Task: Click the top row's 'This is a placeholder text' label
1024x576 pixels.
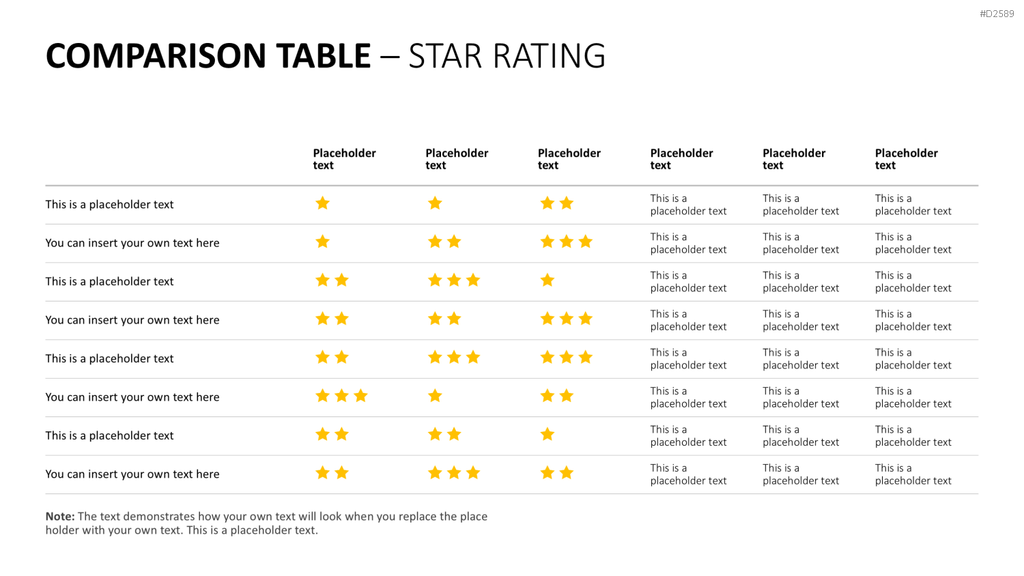Action: [109, 204]
